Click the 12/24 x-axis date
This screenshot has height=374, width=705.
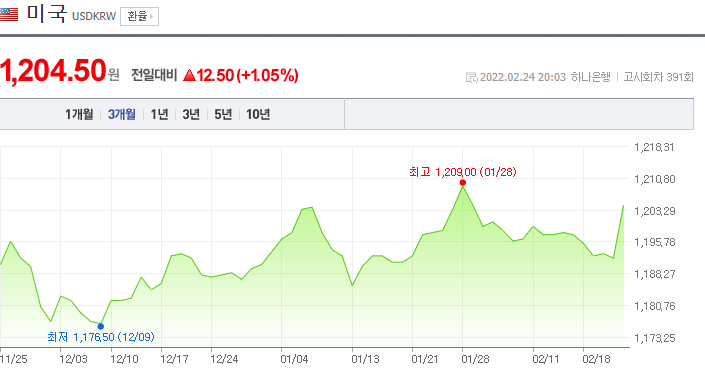(224, 359)
